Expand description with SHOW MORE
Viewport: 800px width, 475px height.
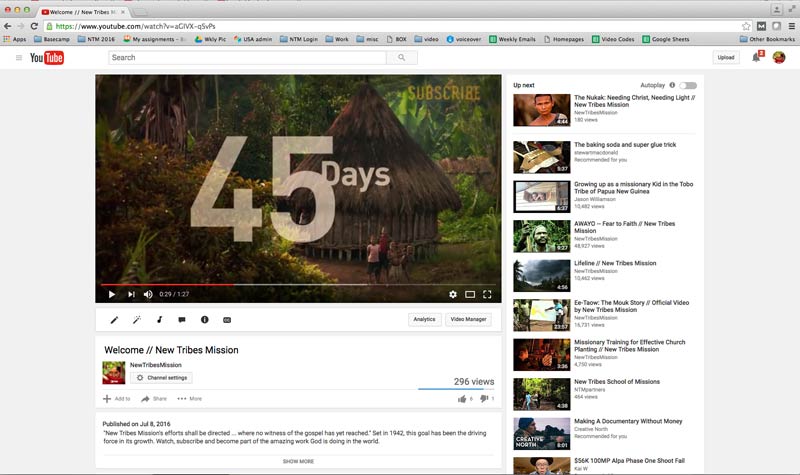click(298, 461)
